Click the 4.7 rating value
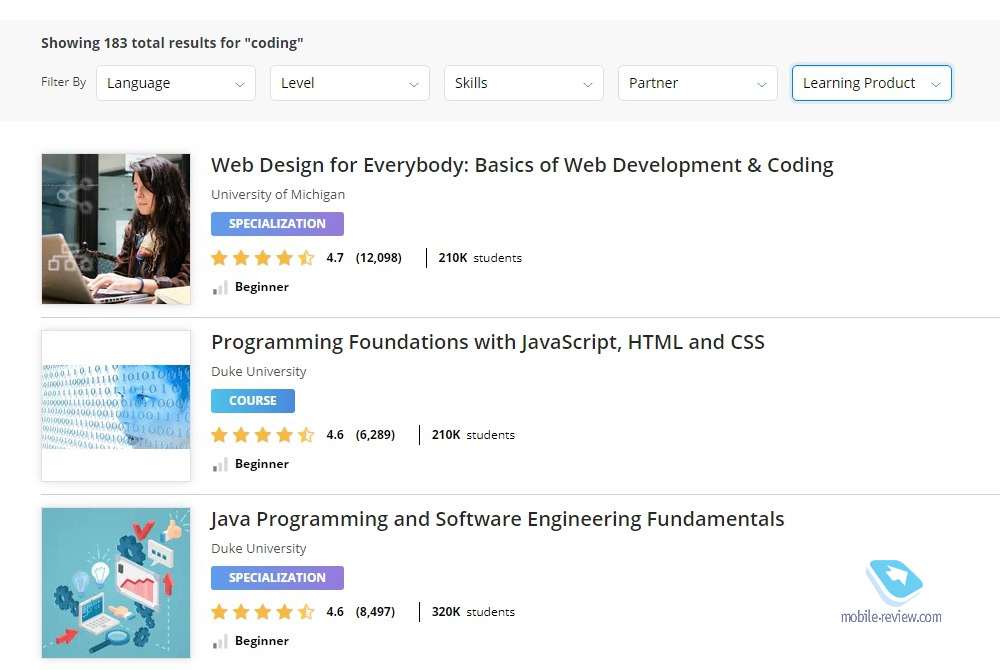 335,258
